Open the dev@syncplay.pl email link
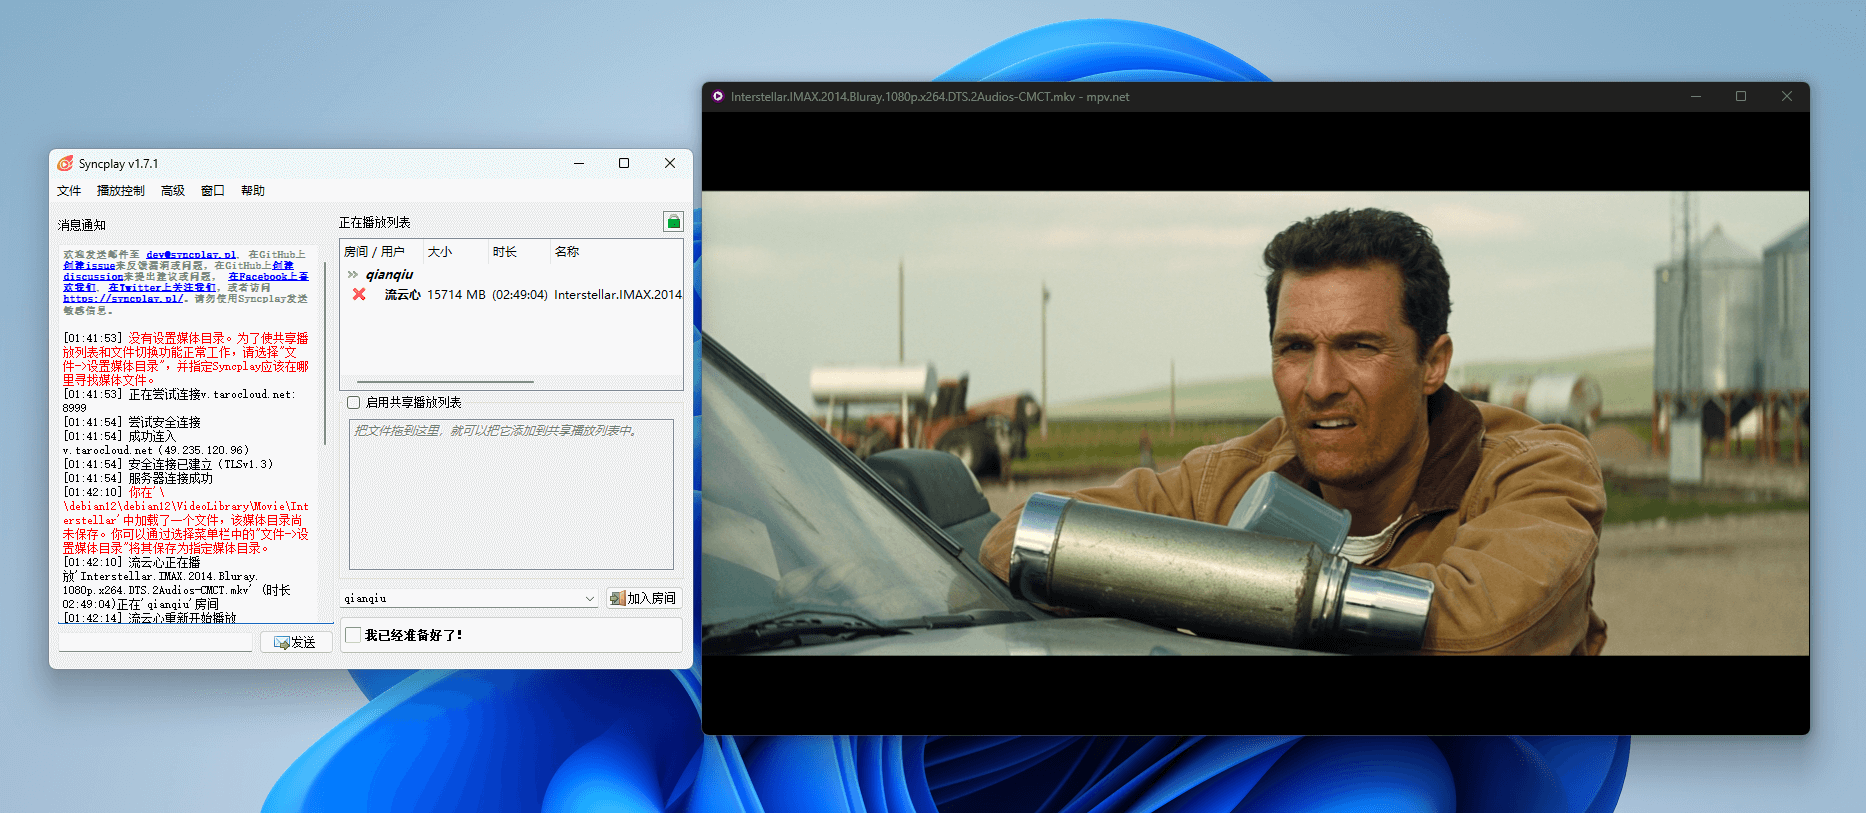Image resolution: width=1866 pixels, height=813 pixels. 191,255
